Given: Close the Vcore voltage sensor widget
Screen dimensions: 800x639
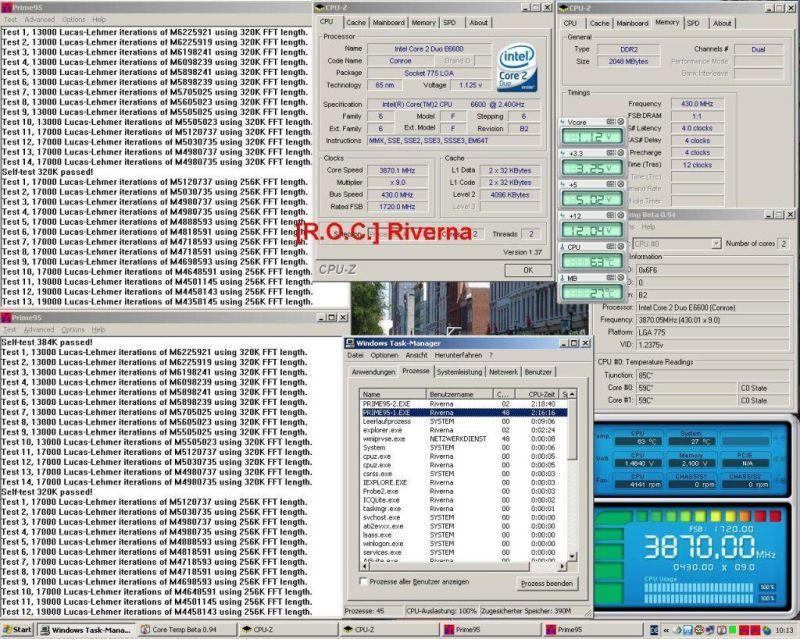Looking at the screenshot, I should 621,122.
